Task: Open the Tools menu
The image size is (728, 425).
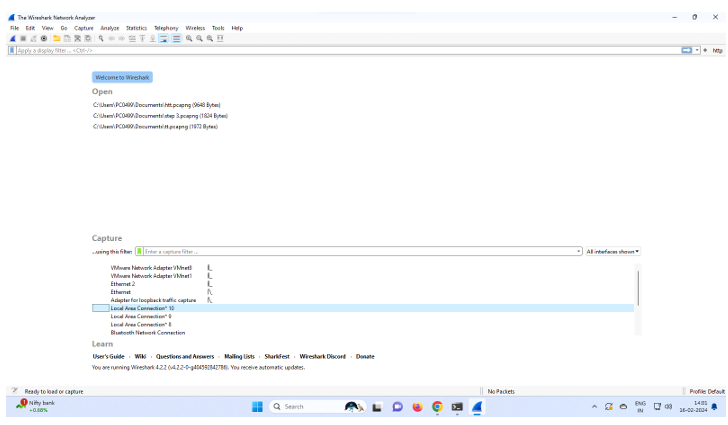Action: pos(218,28)
